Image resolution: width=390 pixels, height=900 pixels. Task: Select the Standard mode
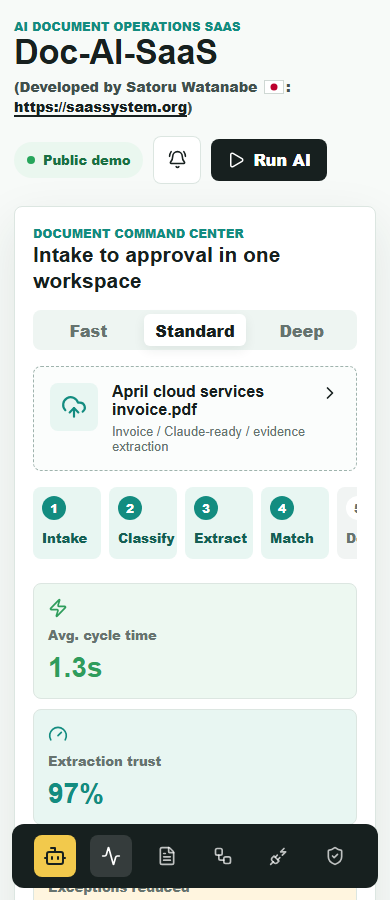195,331
